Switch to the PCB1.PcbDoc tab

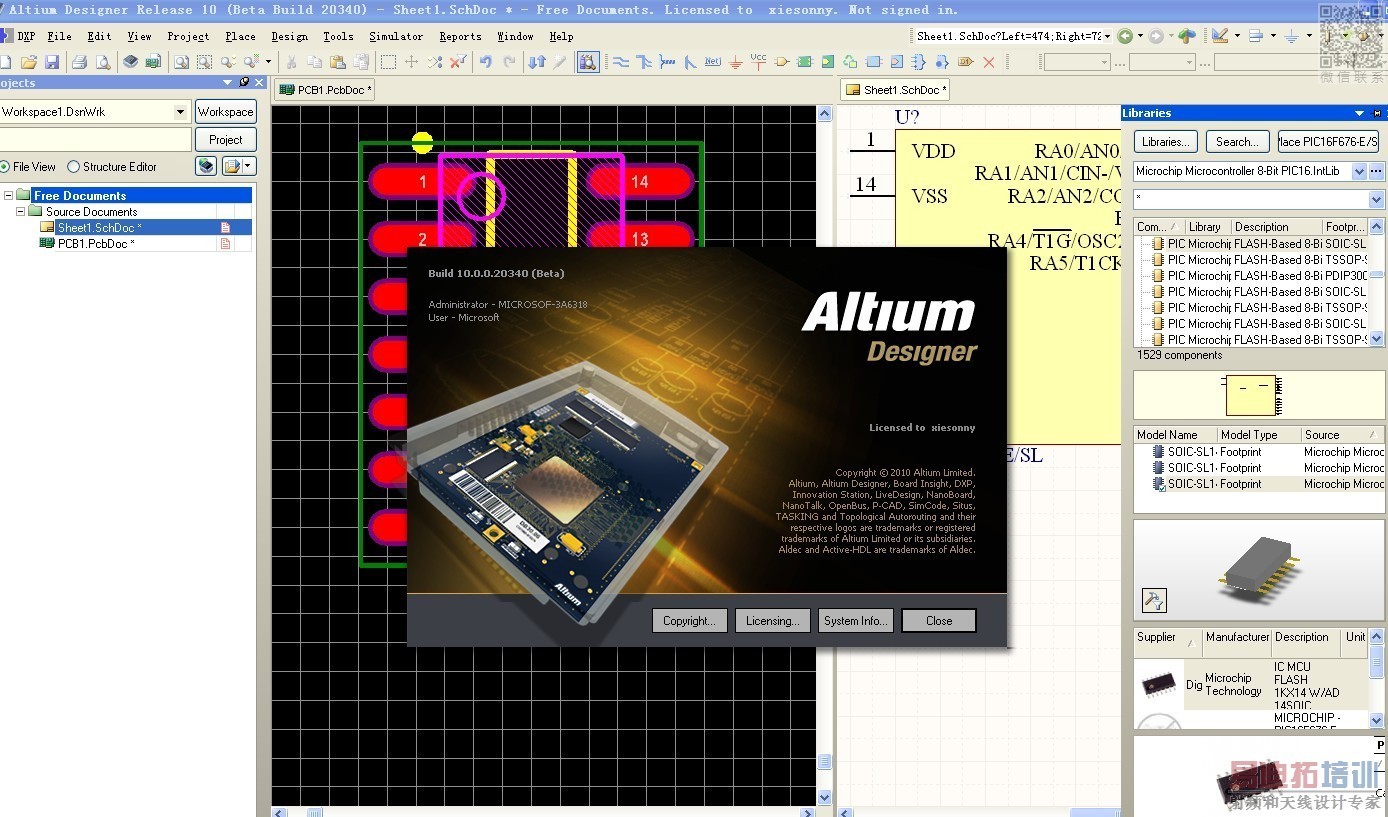coord(326,90)
